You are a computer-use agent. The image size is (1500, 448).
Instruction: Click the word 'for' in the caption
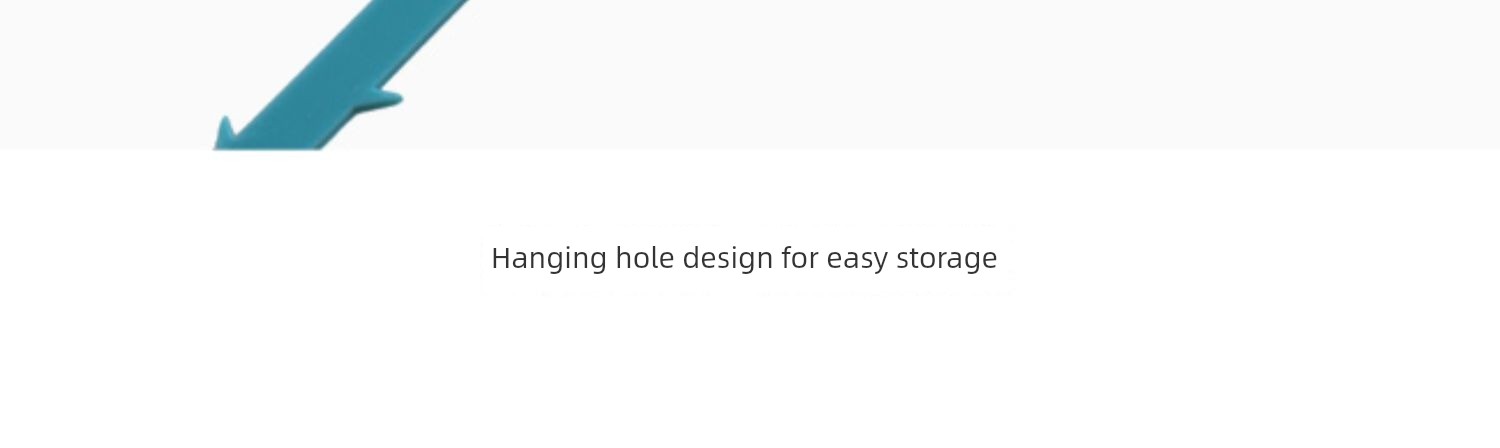coord(801,257)
